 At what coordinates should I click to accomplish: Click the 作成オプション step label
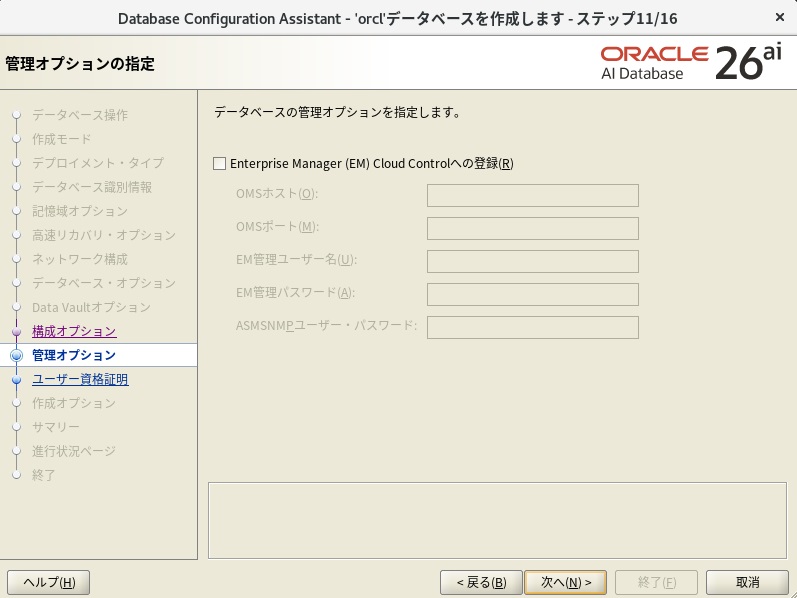pyautogui.click(x=74, y=403)
